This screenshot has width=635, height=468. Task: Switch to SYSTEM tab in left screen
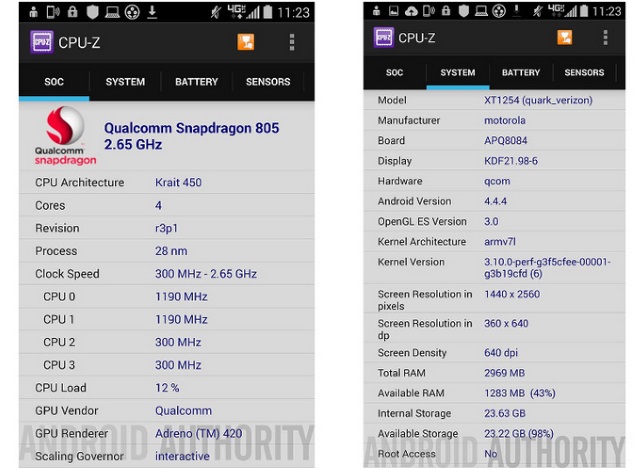pos(125,81)
